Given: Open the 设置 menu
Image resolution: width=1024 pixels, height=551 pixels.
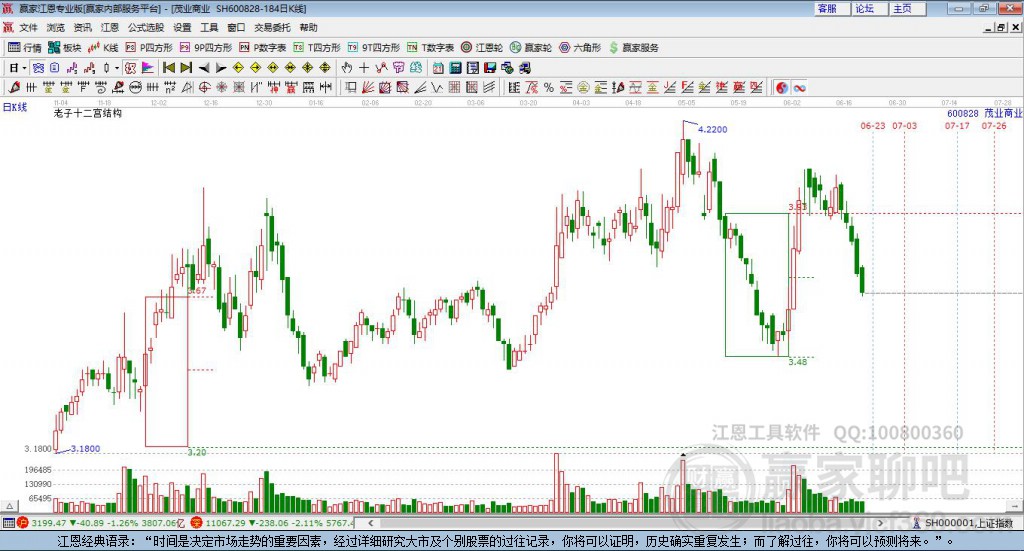Looking at the screenshot, I should [x=182, y=27].
